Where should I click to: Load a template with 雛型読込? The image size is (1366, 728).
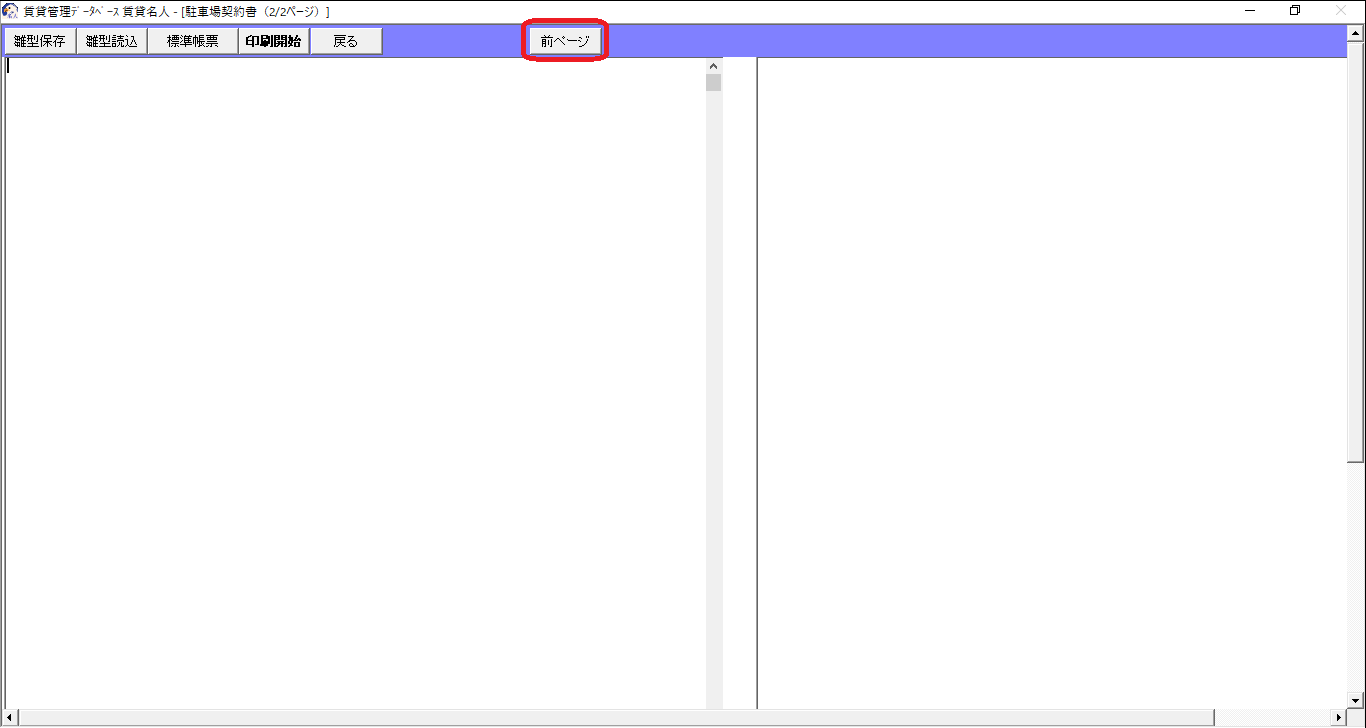[112, 41]
